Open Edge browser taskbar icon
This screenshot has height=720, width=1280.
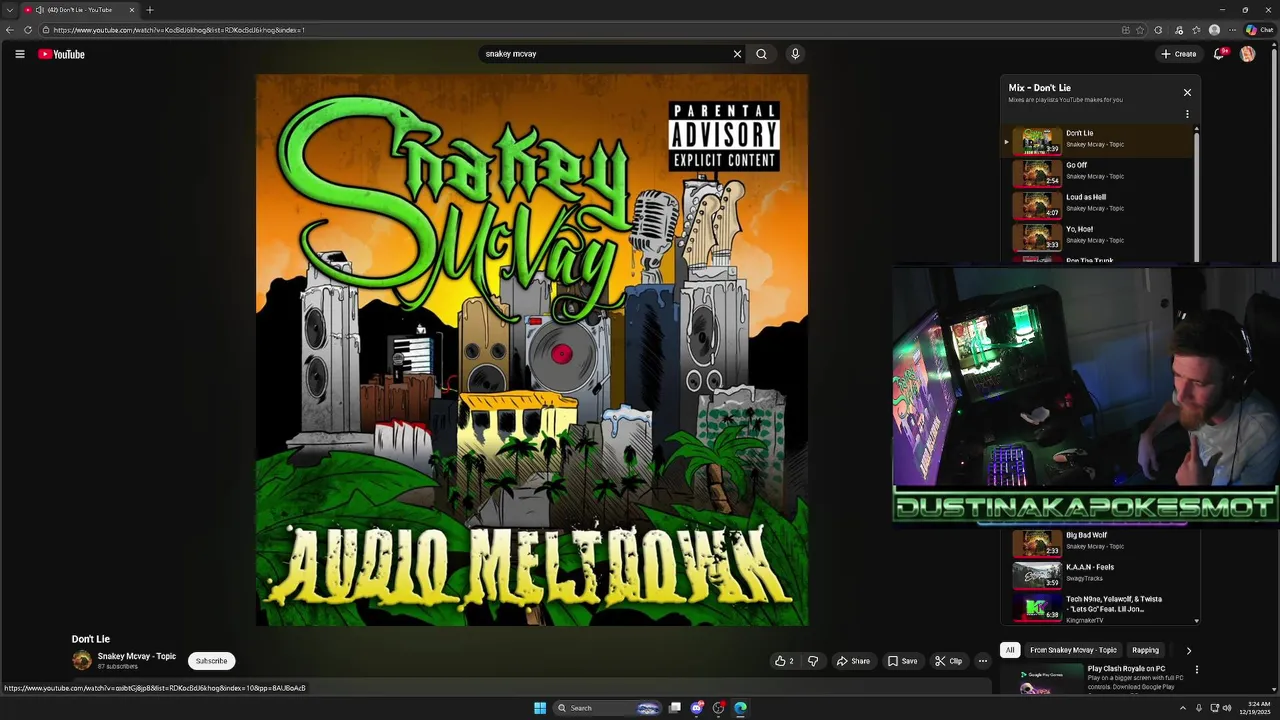coord(740,708)
